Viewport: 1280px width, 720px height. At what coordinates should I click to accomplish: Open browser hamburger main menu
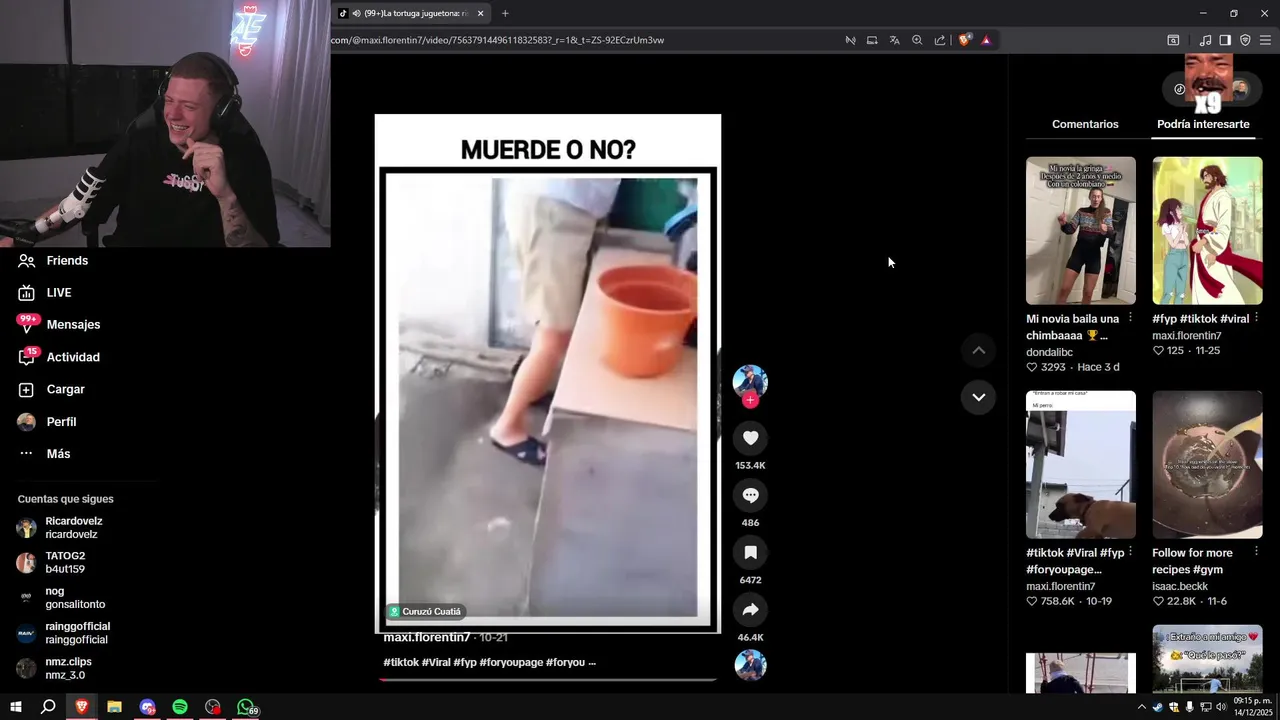pyautogui.click(x=1265, y=40)
